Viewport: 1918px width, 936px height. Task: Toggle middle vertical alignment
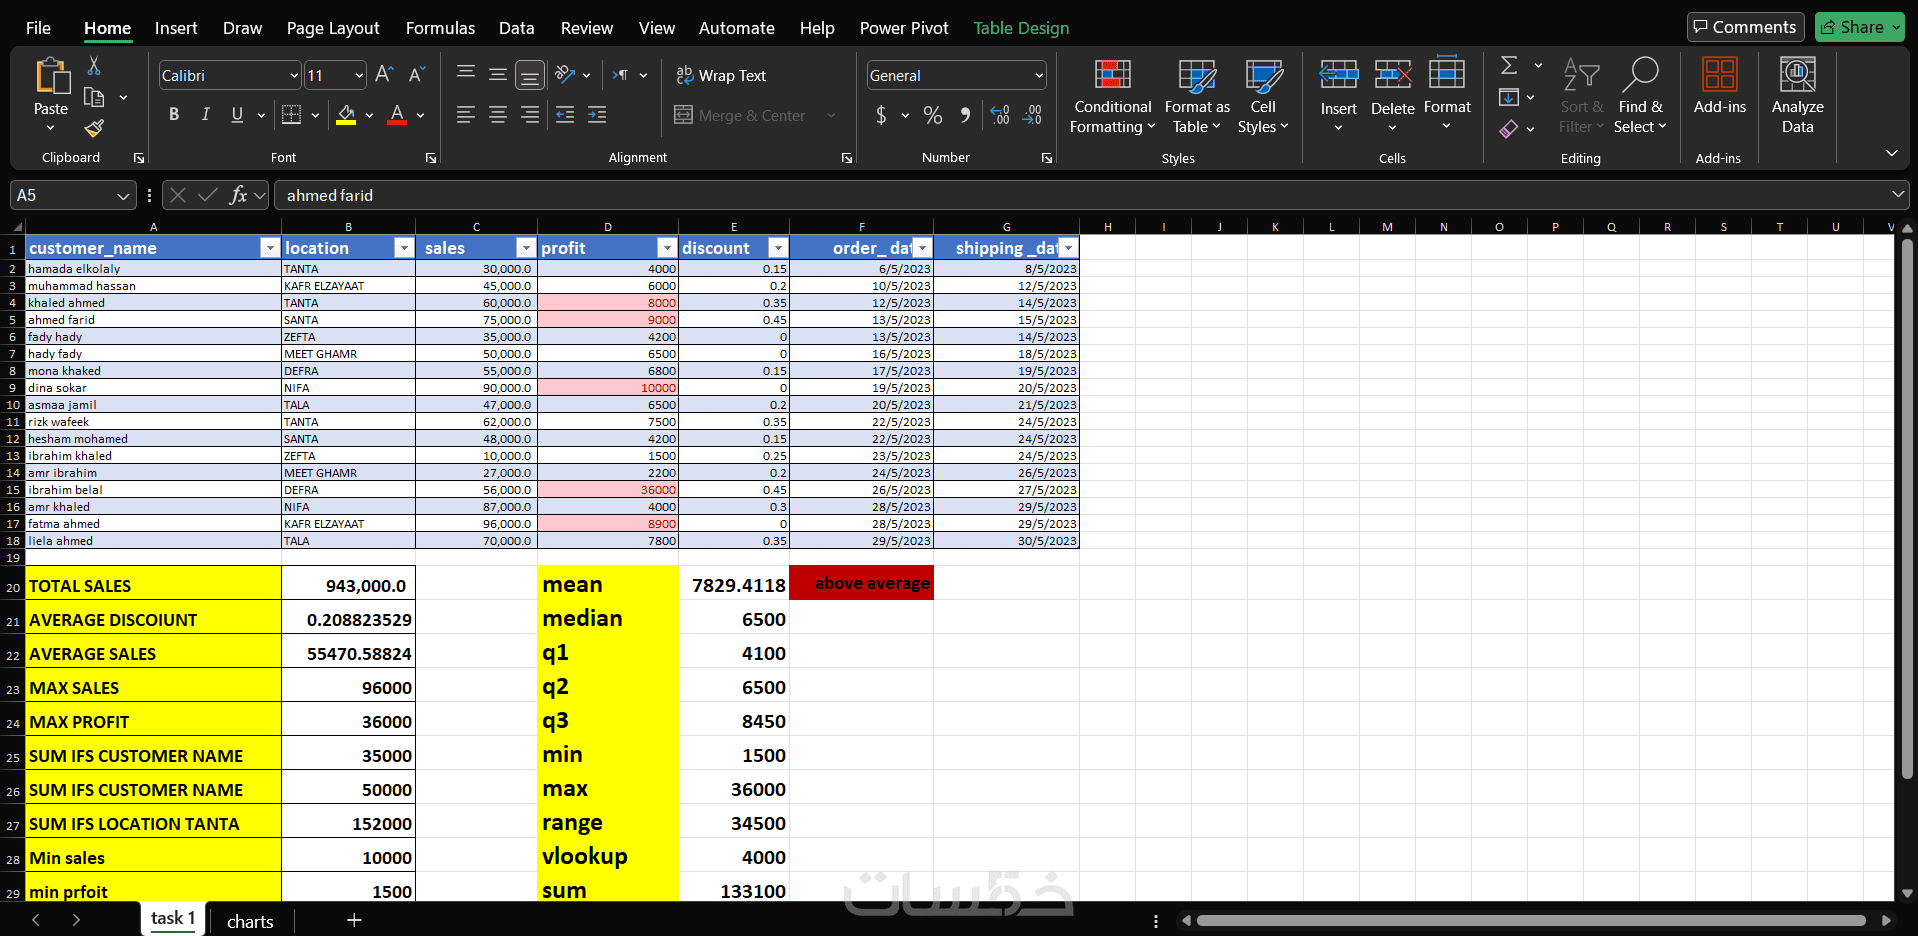point(498,74)
